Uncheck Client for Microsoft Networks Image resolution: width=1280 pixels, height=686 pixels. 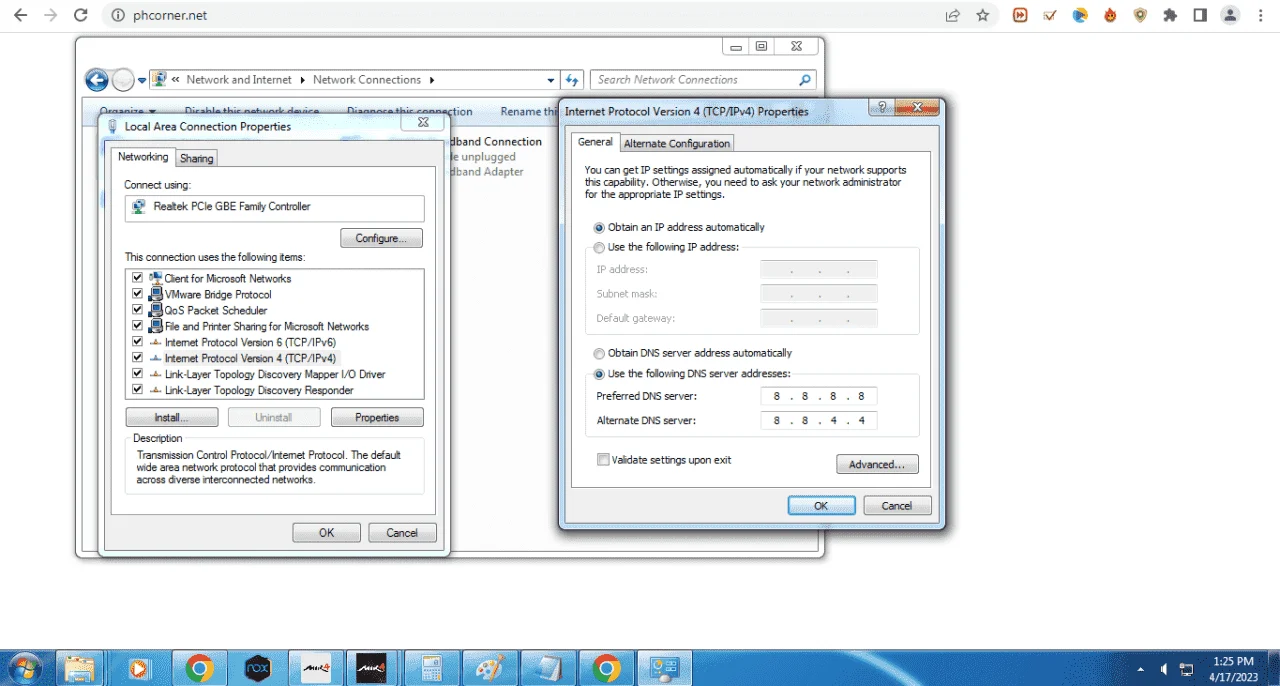137,278
